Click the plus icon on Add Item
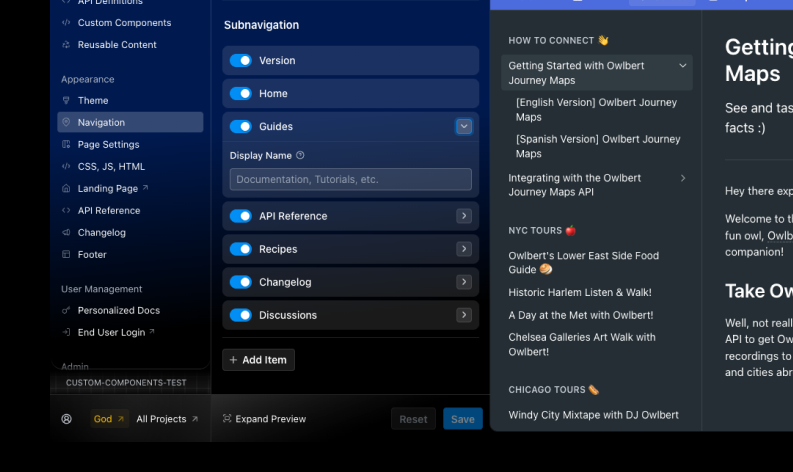Viewport: 793px width, 472px height. point(233,360)
